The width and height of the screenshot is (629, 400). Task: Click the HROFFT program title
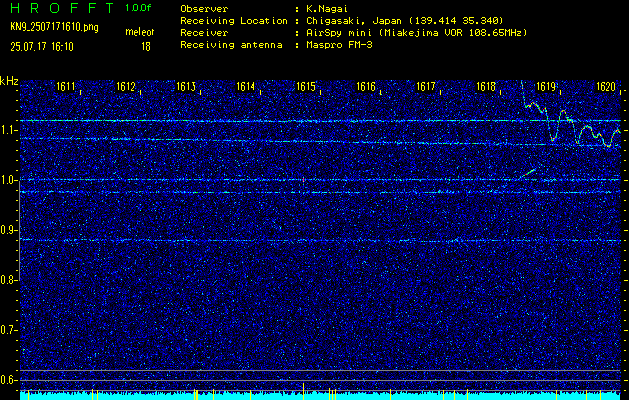[62, 8]
